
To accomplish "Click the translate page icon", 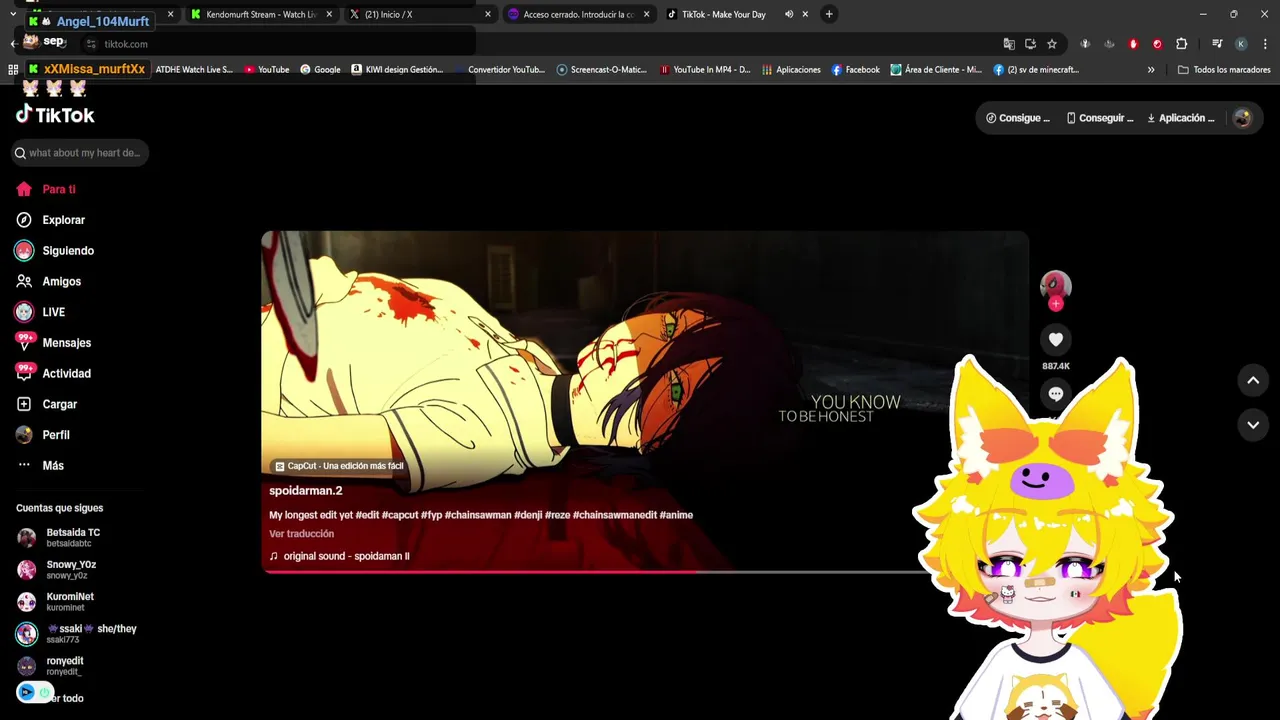I will point(1009,44).
